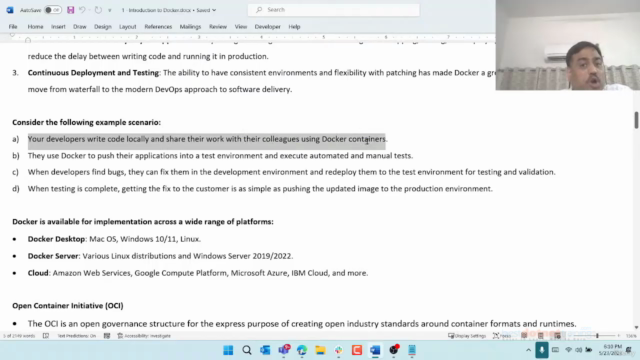This screenshot has width=640, height=360.
Task: Click the presenter webcam video thumbnail
Action: coord(568,45)
